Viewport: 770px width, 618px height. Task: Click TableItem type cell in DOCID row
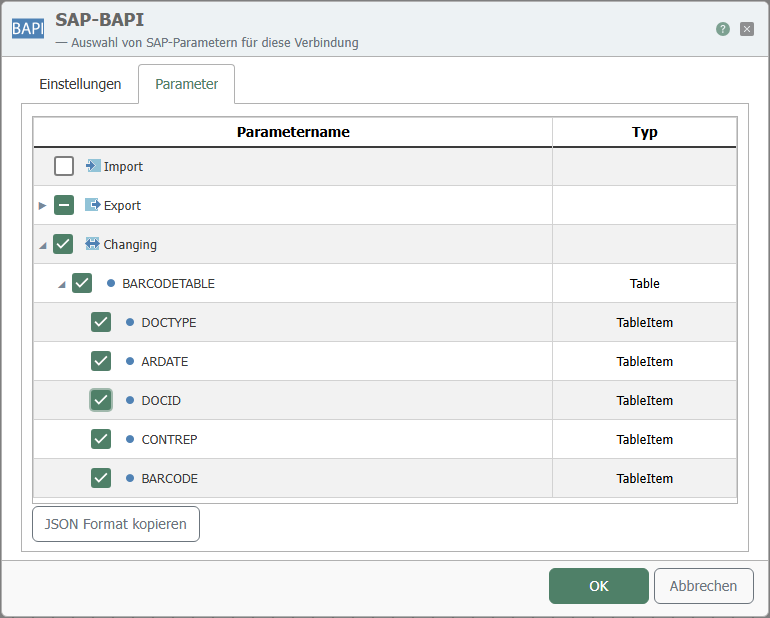coord(644,400)
